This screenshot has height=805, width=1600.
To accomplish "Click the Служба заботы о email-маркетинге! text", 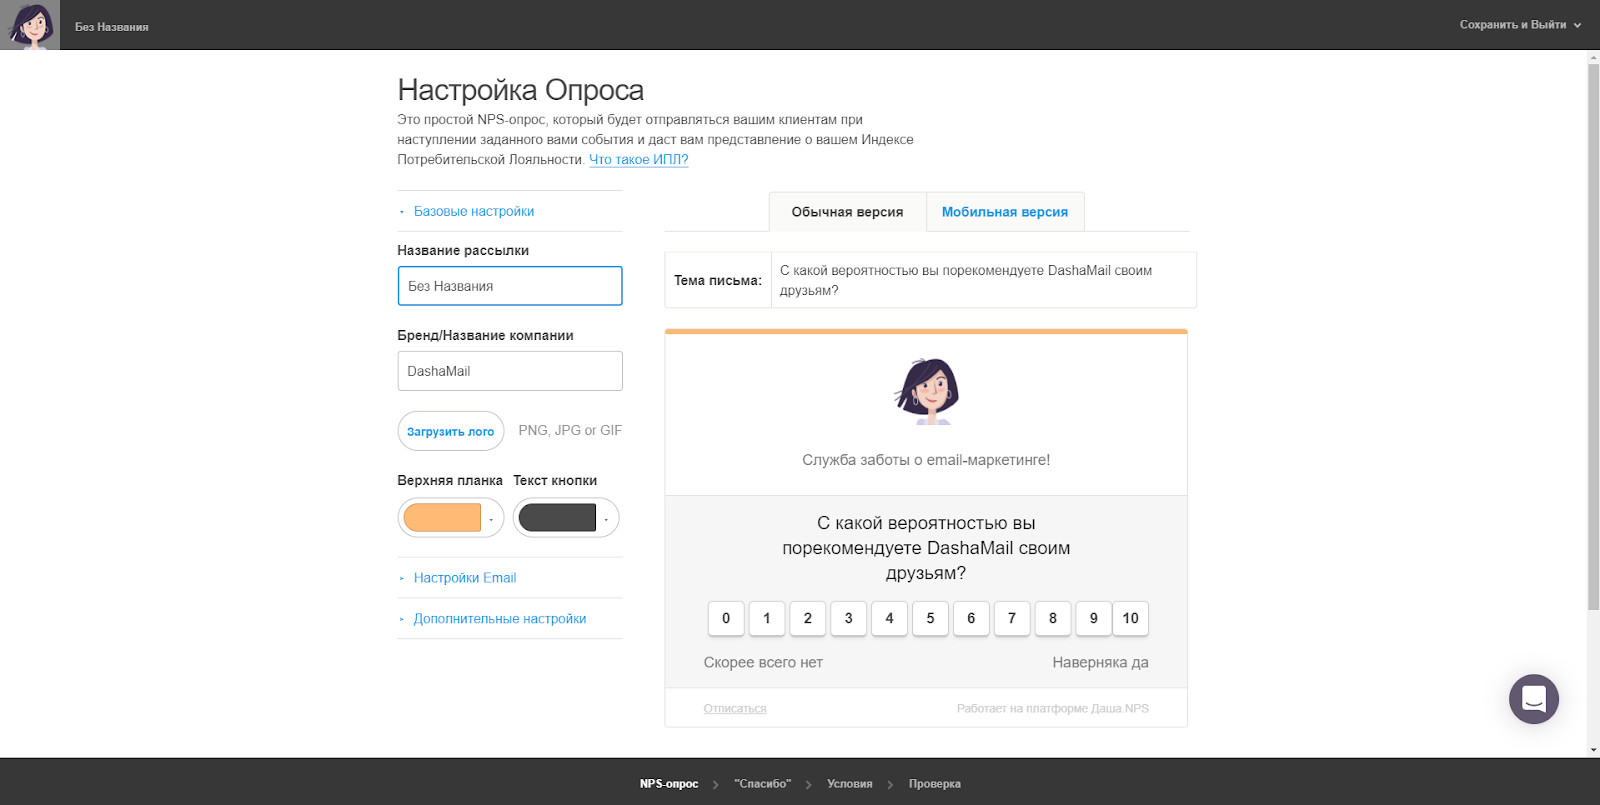I will [926, 460].
